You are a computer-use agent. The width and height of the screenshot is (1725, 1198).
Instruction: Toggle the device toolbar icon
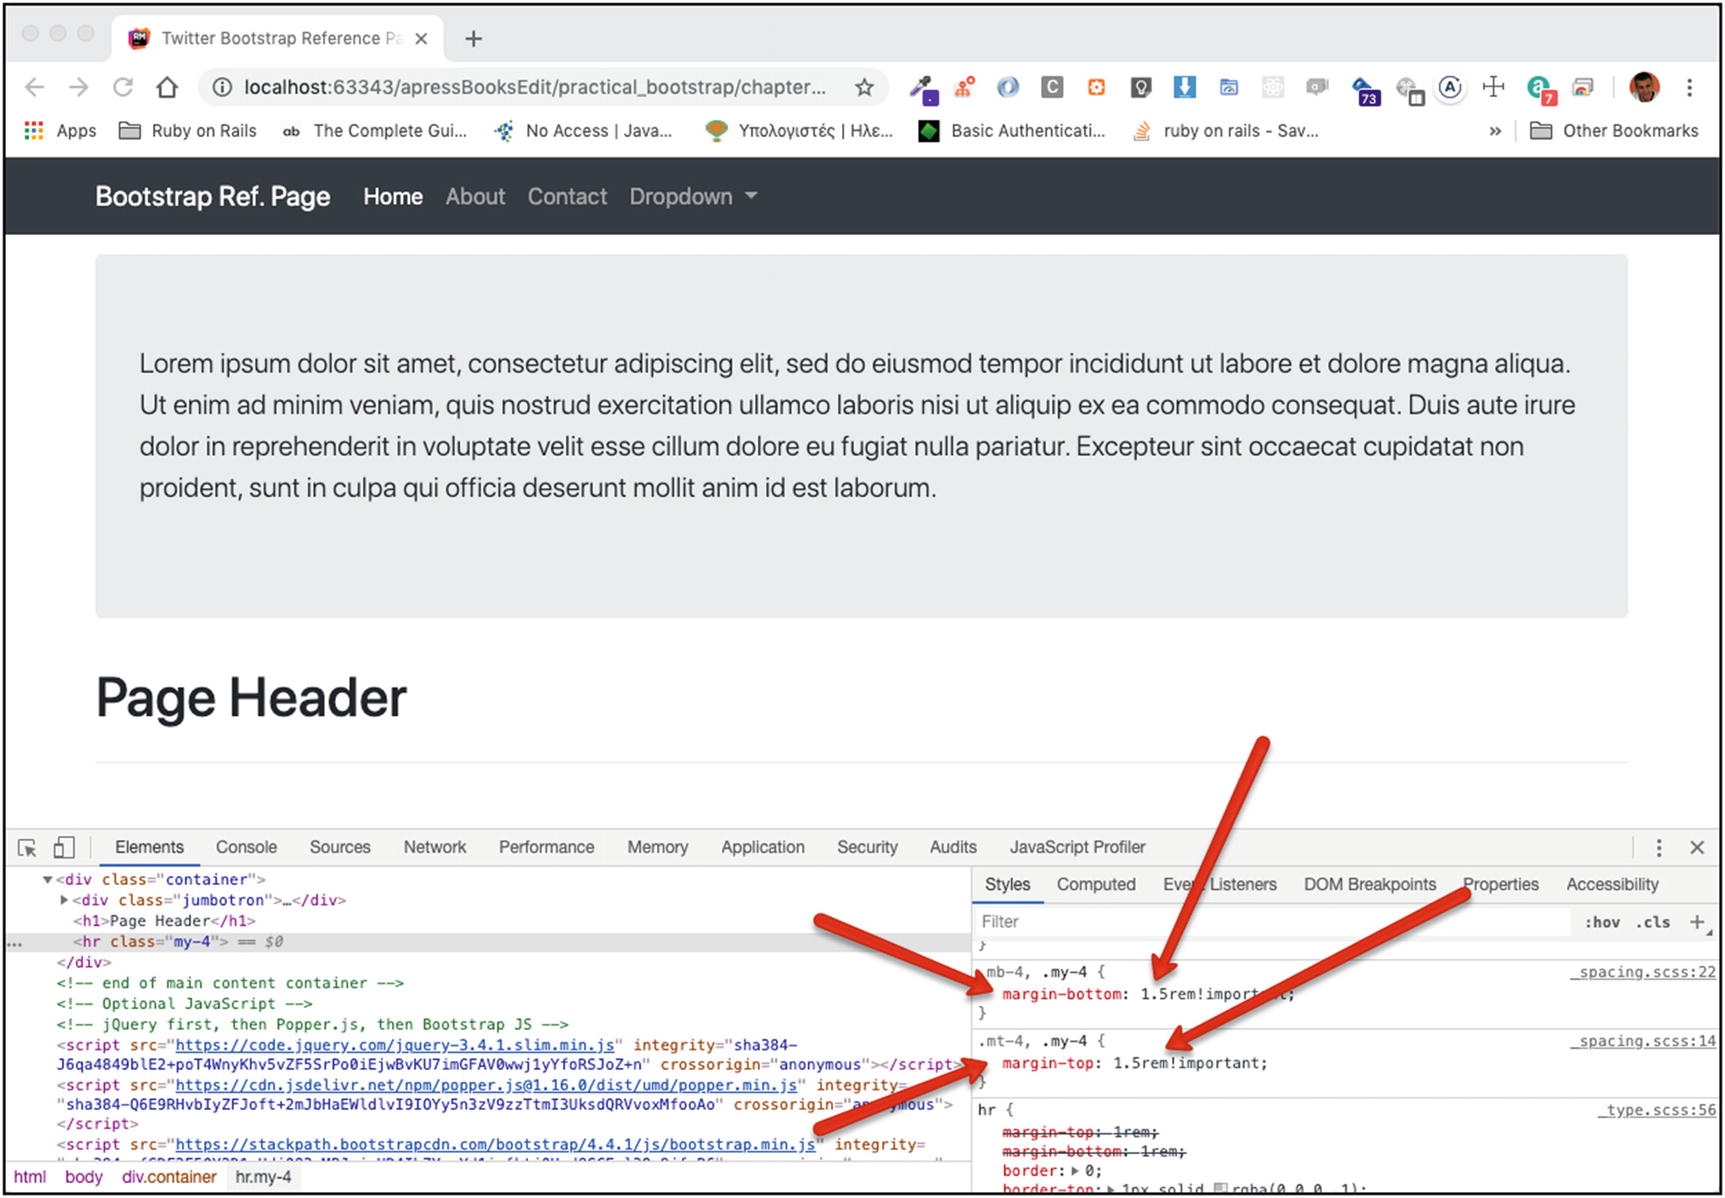63,848
